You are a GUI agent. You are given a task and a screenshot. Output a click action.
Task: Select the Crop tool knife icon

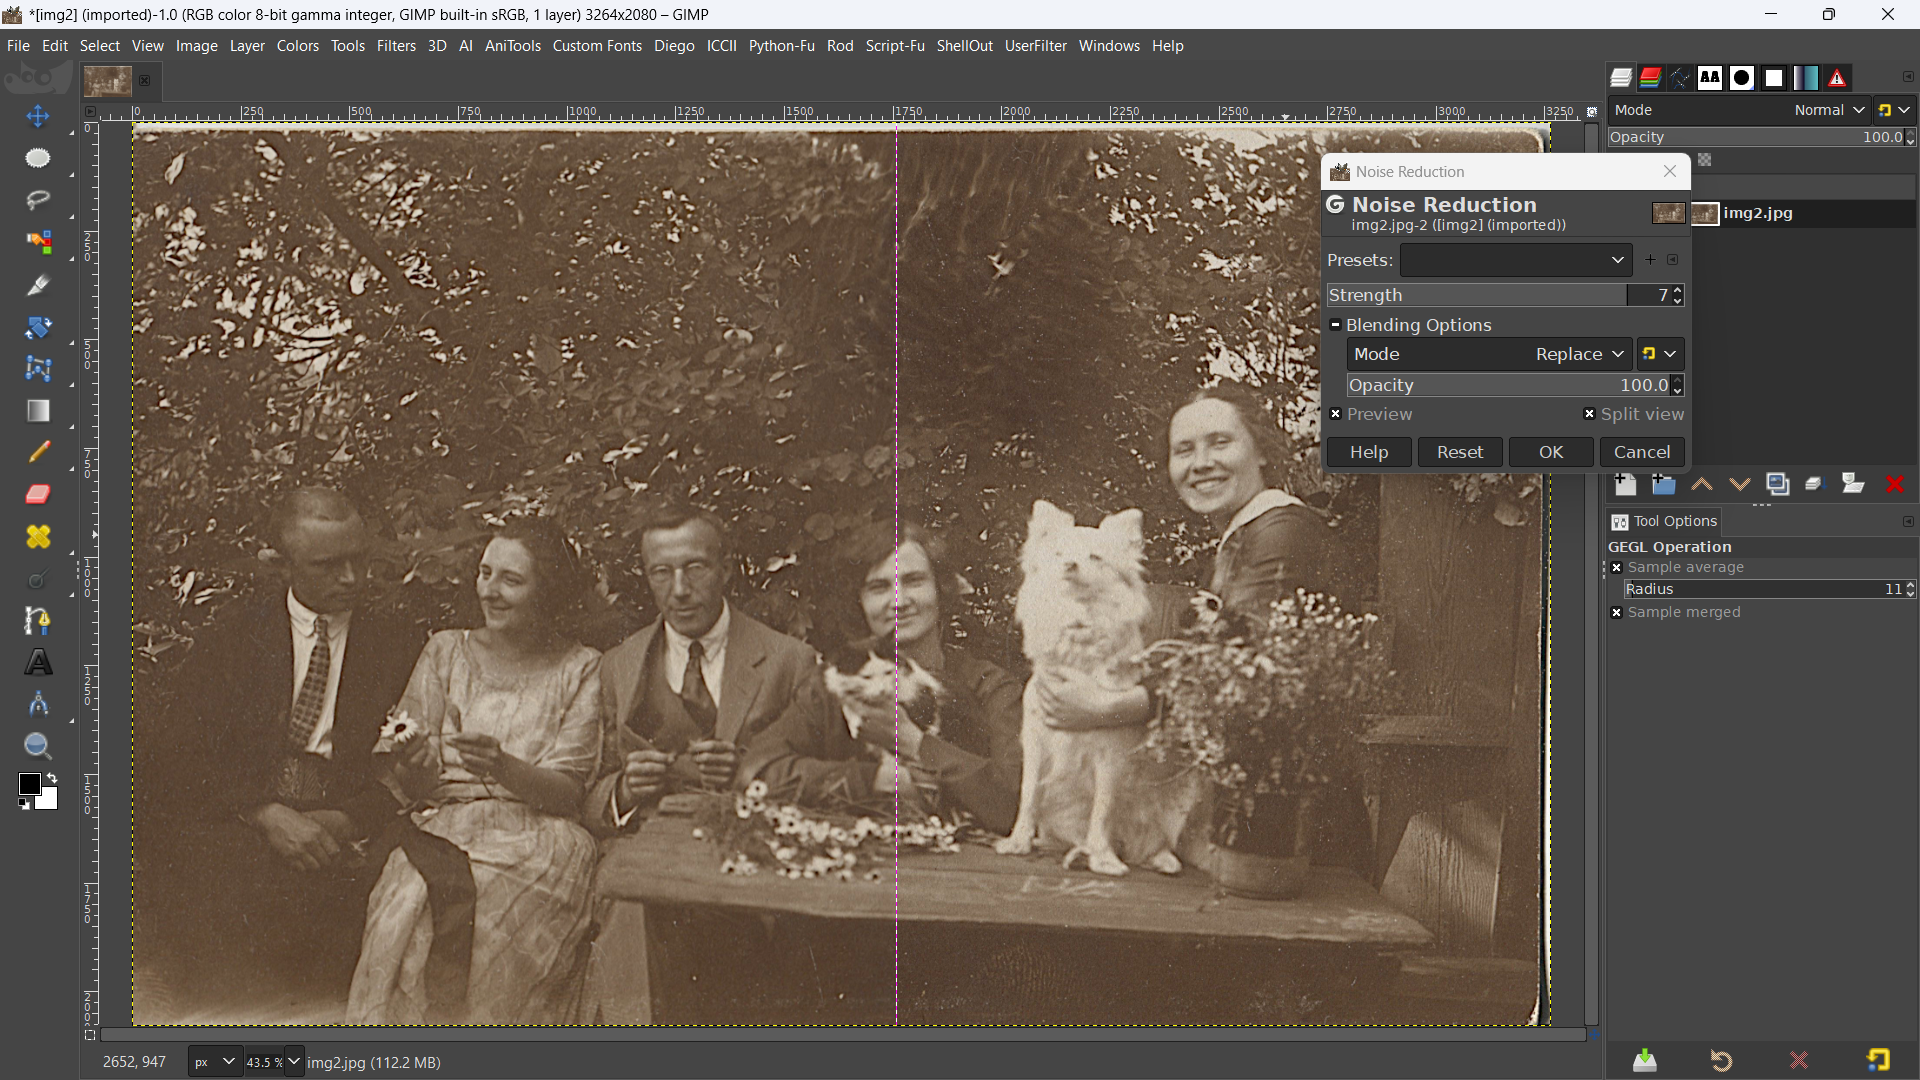point(38,285)
